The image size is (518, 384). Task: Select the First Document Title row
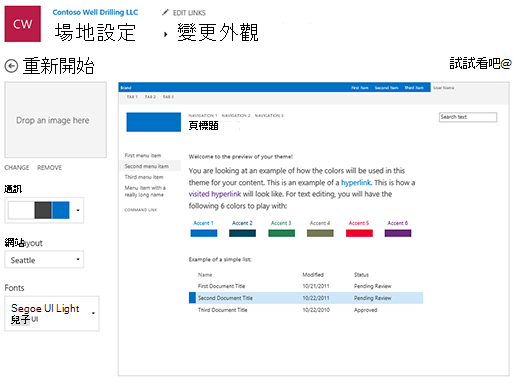pyautogui.click(x=306, y=286)
